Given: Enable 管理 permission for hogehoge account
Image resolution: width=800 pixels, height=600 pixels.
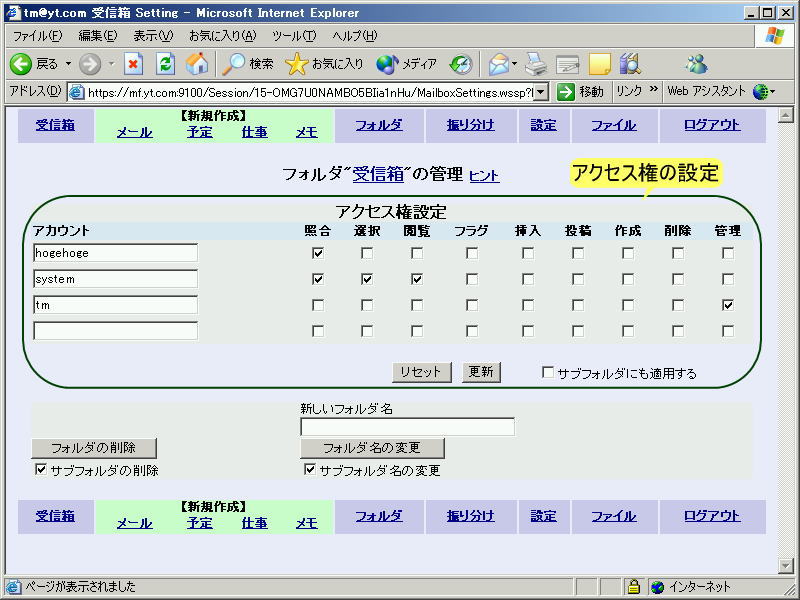Looking at the screenshot, I should tap(728, 253).
